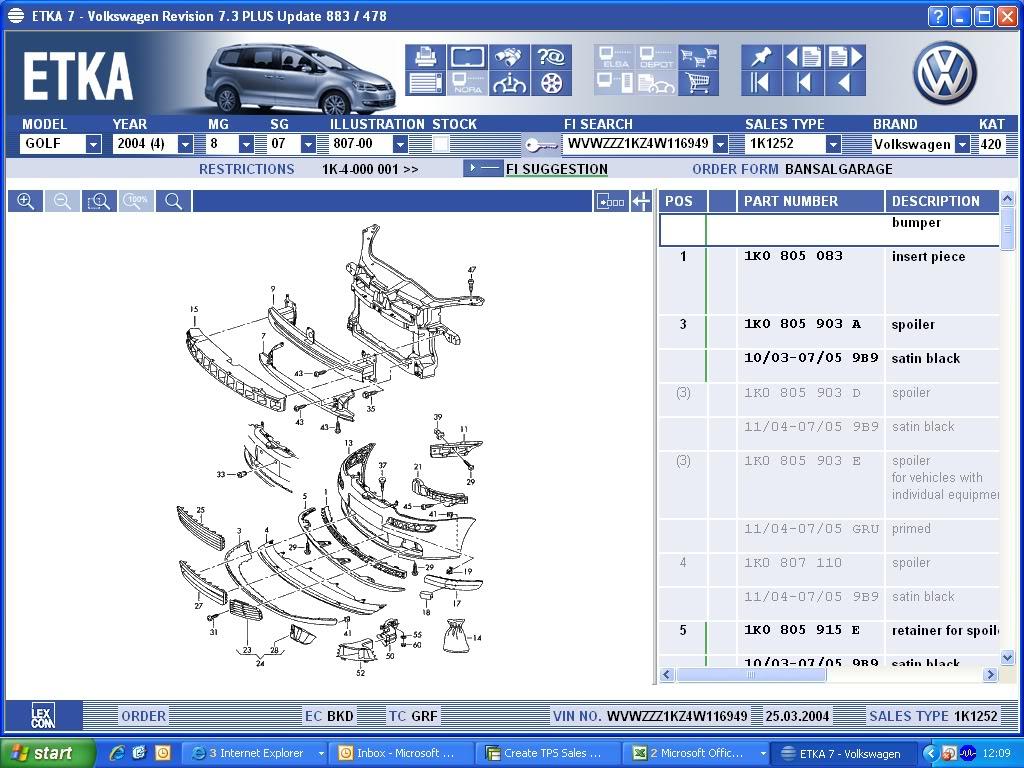Open the list view icon below printer

tap(426, 83)
